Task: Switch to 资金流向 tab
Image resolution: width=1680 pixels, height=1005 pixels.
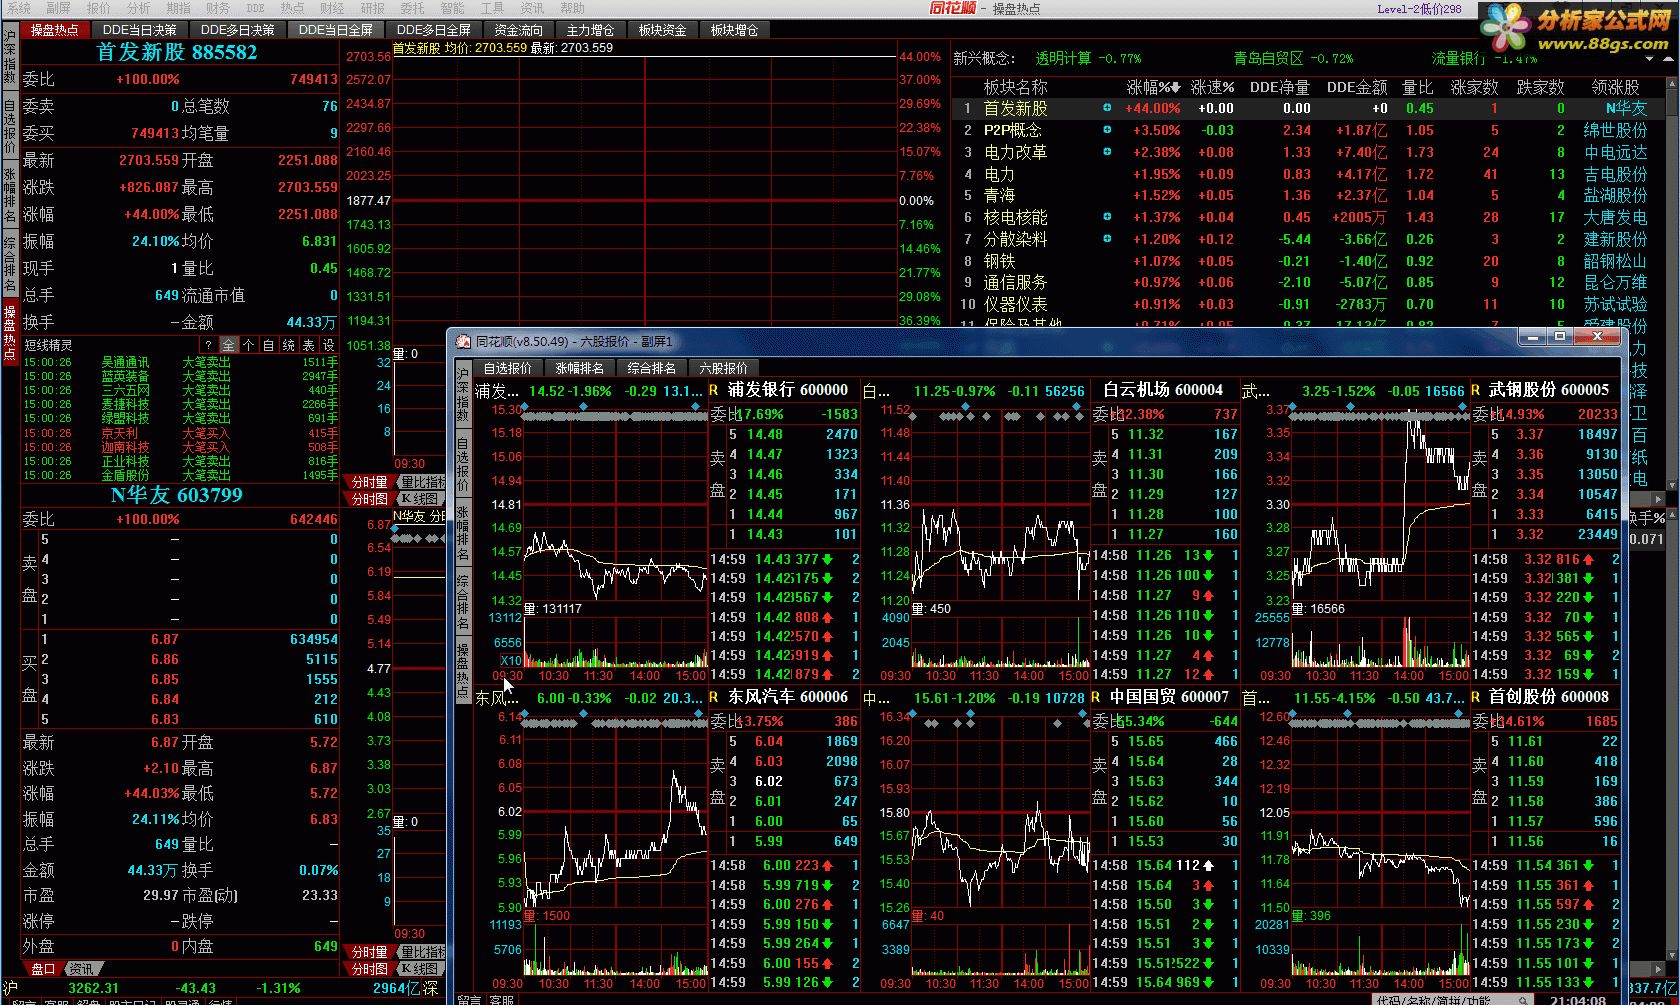Action: coord(518,30)
